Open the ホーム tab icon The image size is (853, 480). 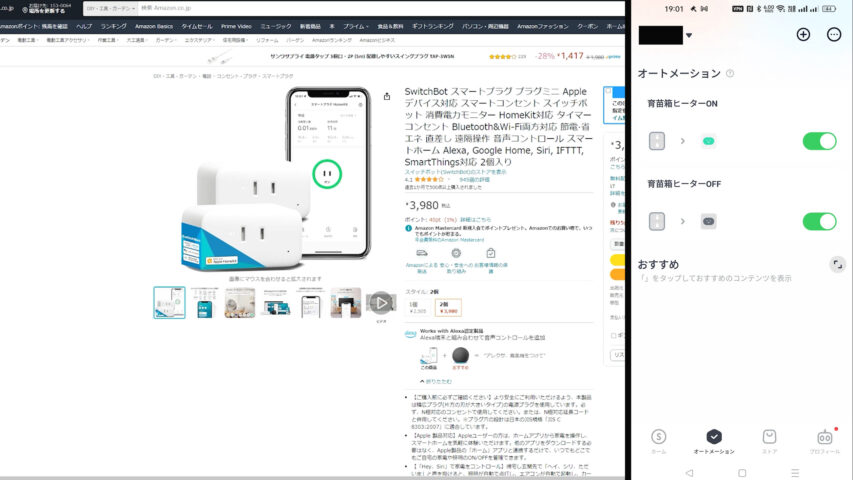658,437
